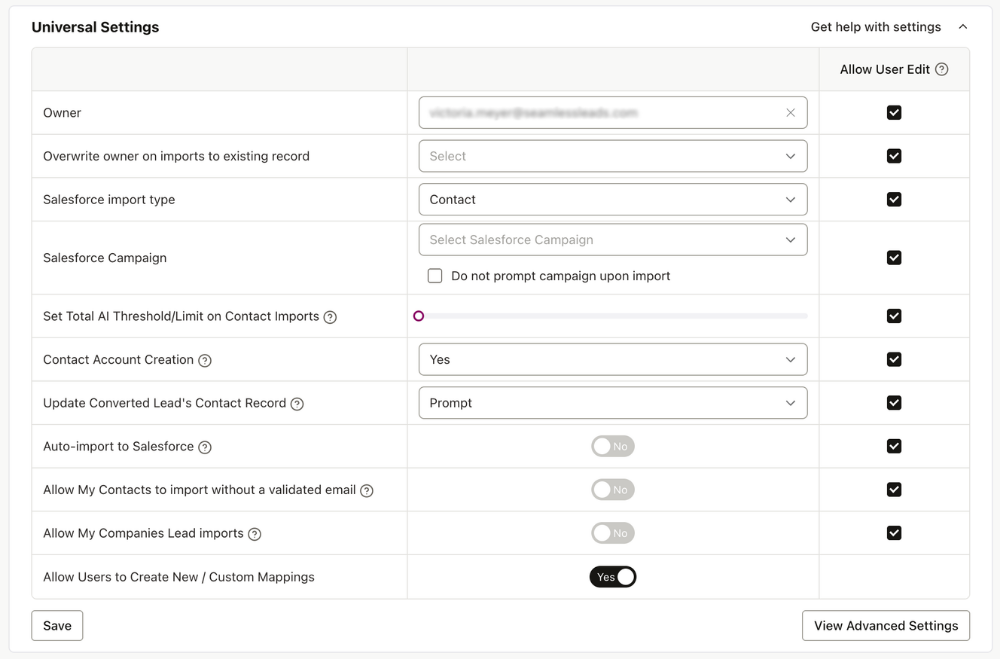This screenshot has height=659, width=1000.
Task: Click the Save button
Action: coord(57,625)
